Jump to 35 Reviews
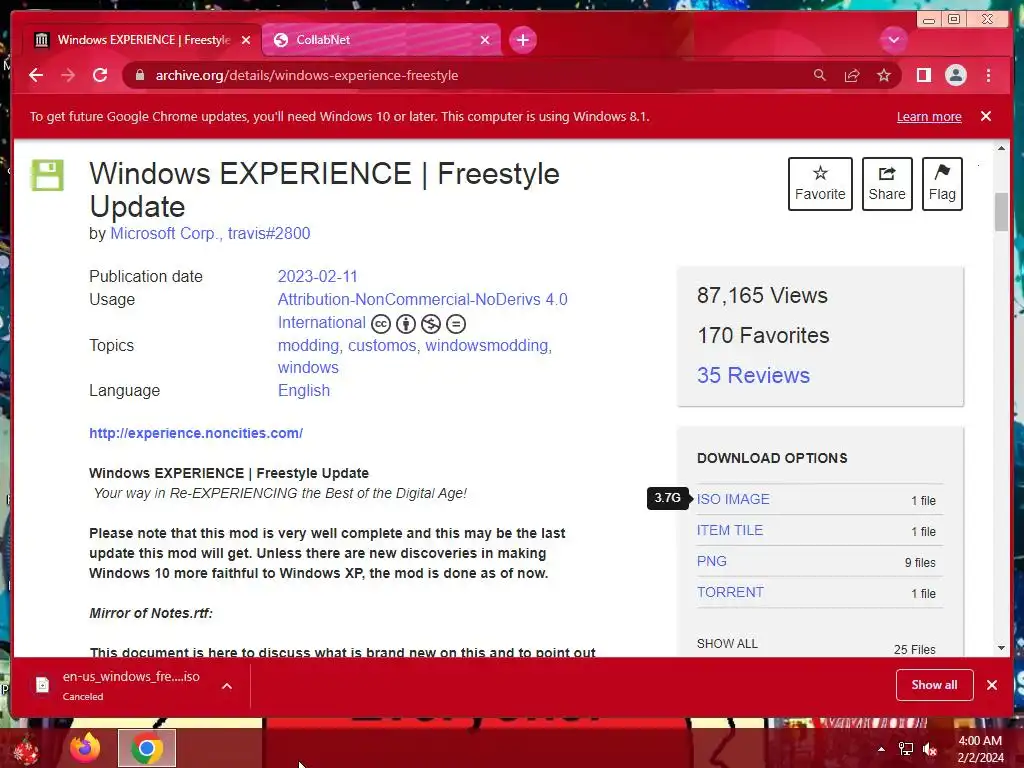Screen dimensions: 1024x768 pos(753,376)
